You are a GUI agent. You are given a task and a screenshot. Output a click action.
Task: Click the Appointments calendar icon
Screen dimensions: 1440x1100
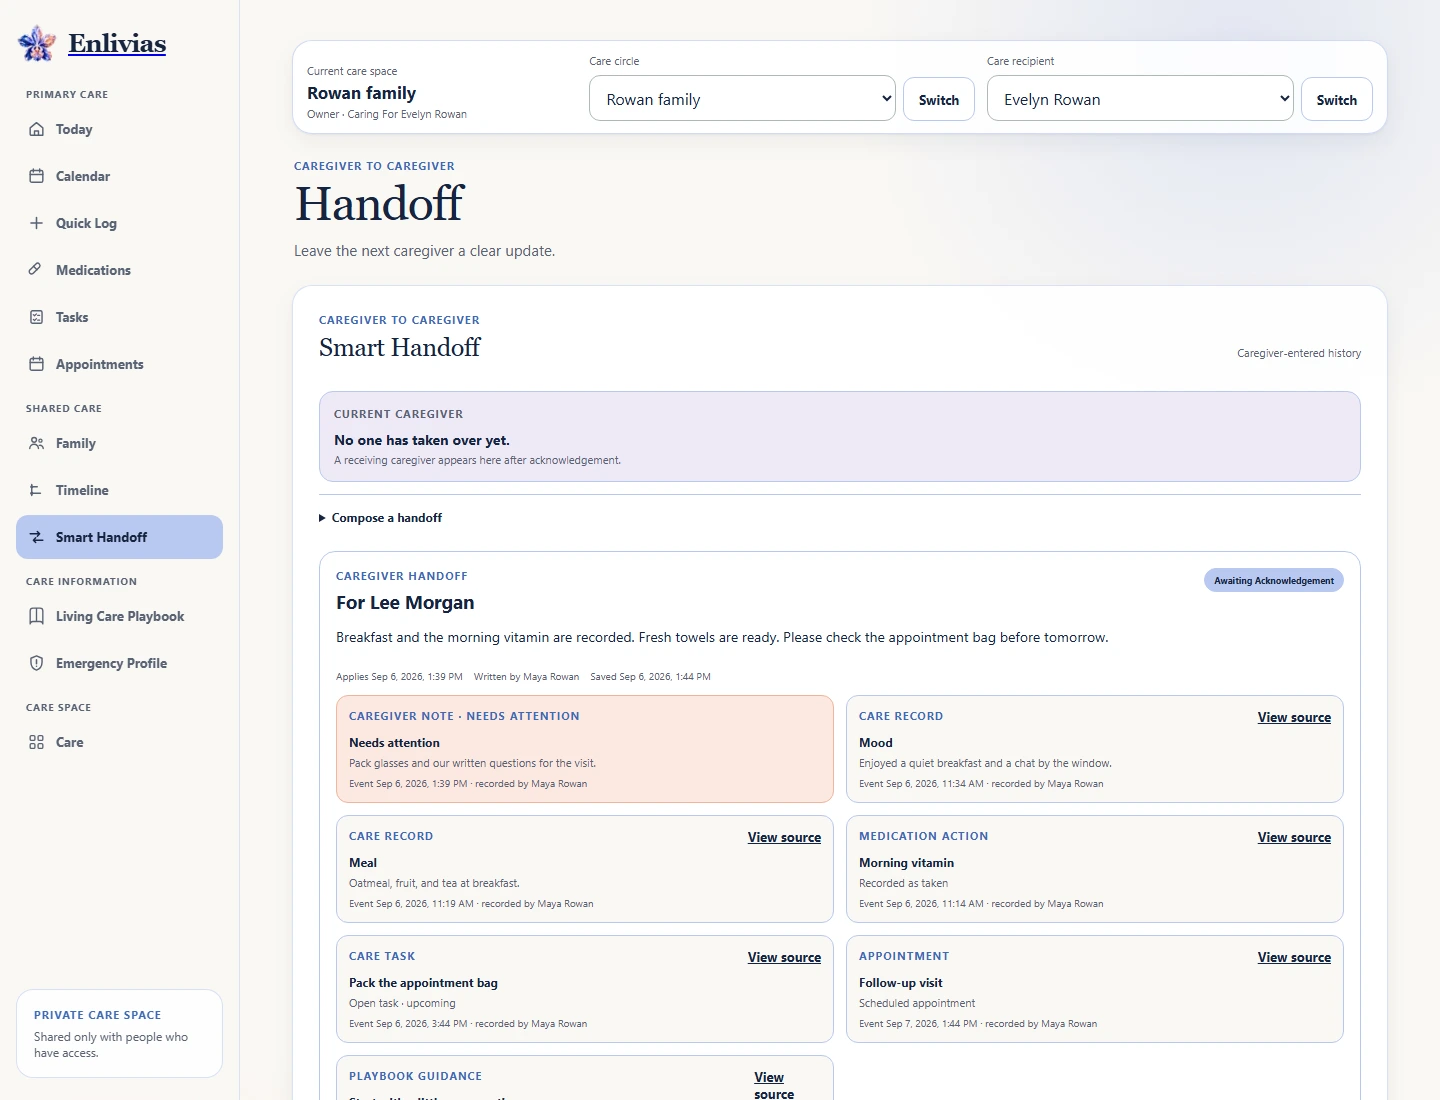click(x=36, y=364)
